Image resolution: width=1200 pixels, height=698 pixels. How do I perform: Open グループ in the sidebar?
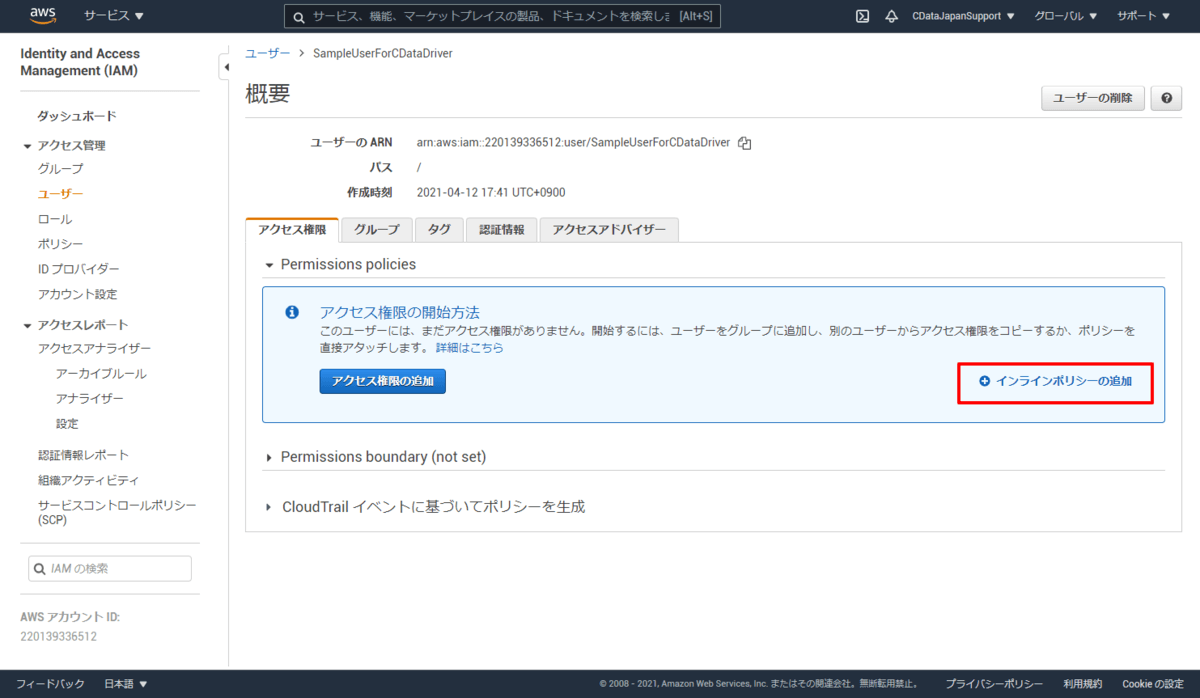[x=60, y=169]
